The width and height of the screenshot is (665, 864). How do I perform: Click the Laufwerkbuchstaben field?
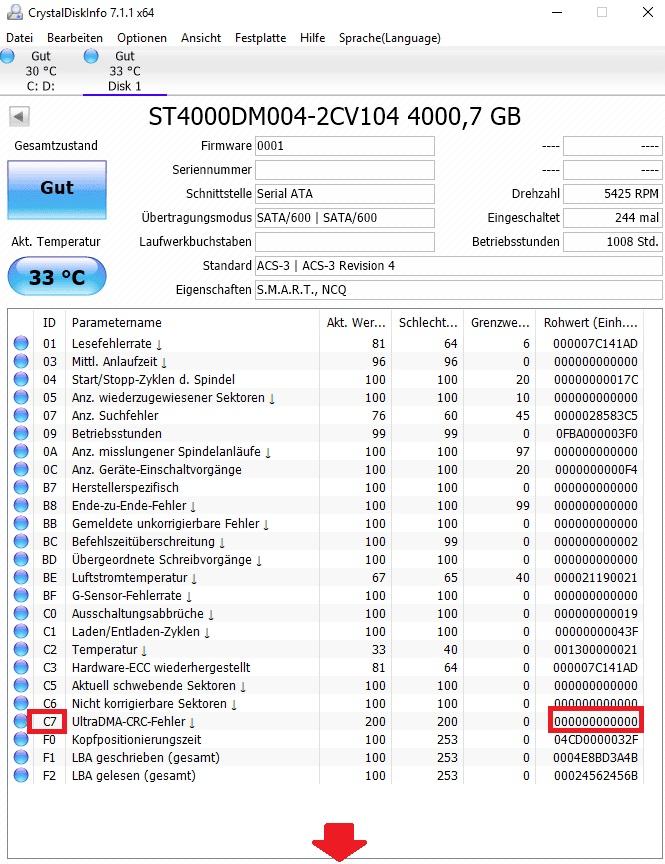[x=344, y=242]
